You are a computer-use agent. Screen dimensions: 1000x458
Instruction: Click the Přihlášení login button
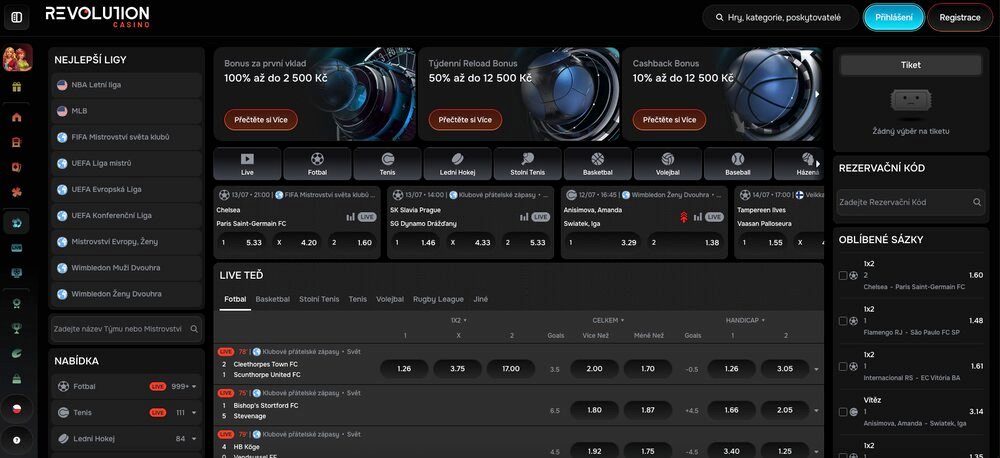pos(893,18)
